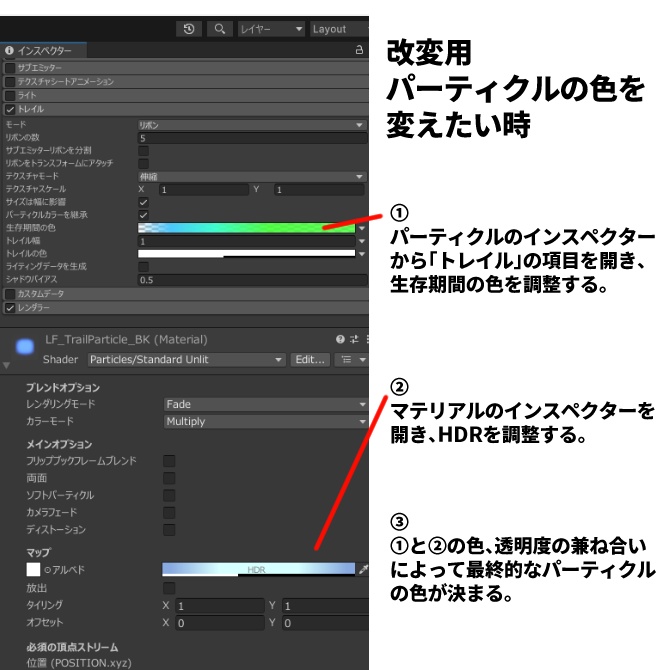The image size is (670, 670).
Task: Uncheck パーティクルカラーを継承 option
Action: [x=144, y=215]
